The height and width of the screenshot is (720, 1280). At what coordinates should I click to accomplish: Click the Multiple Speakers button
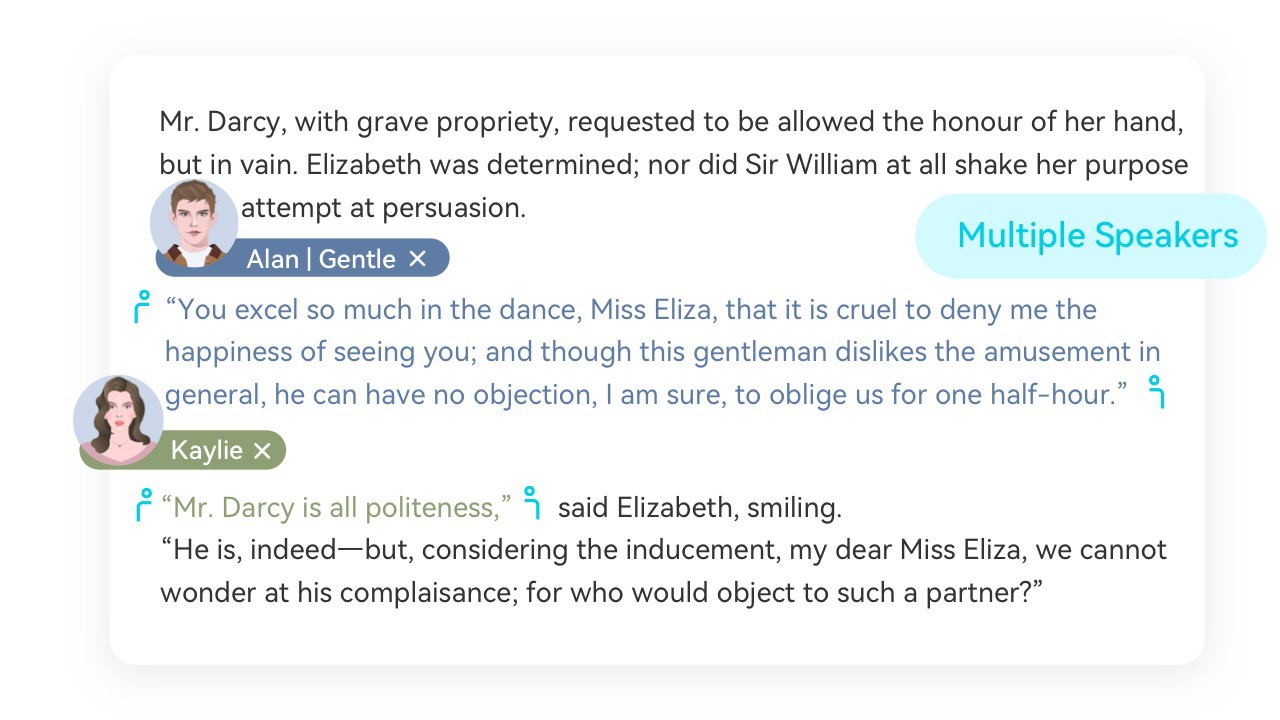tap(1097, 236)
